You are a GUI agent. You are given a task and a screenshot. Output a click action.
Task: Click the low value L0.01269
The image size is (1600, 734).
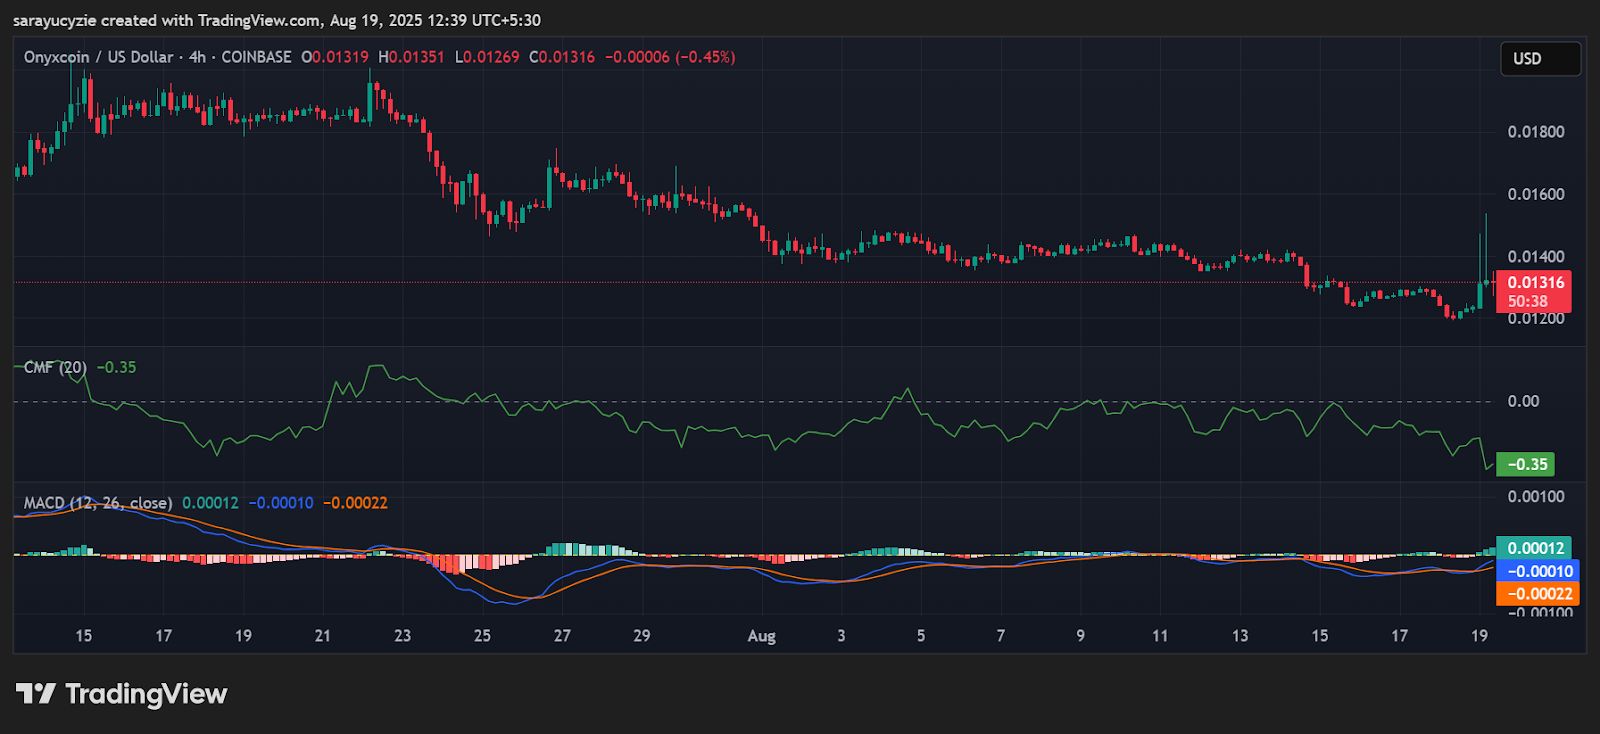pyautogui.click(x=487, y=57)
